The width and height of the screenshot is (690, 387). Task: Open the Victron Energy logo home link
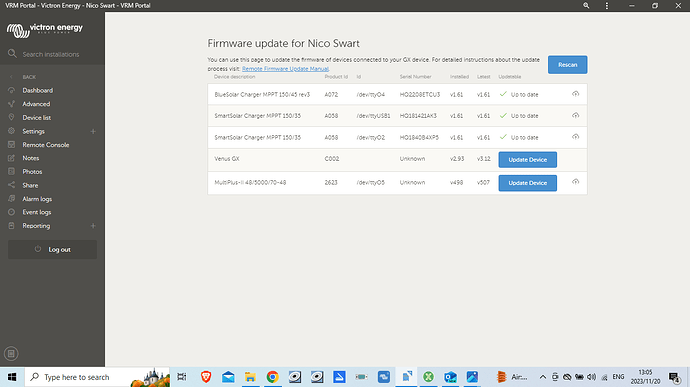(44, 30)
